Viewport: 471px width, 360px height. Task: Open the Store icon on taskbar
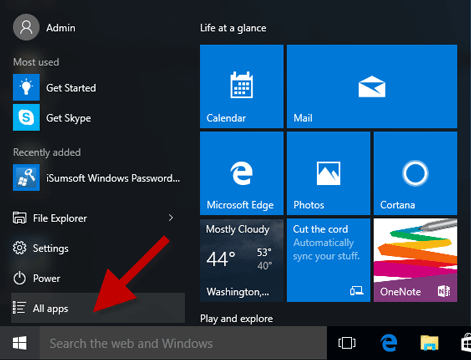pos(466,343)
